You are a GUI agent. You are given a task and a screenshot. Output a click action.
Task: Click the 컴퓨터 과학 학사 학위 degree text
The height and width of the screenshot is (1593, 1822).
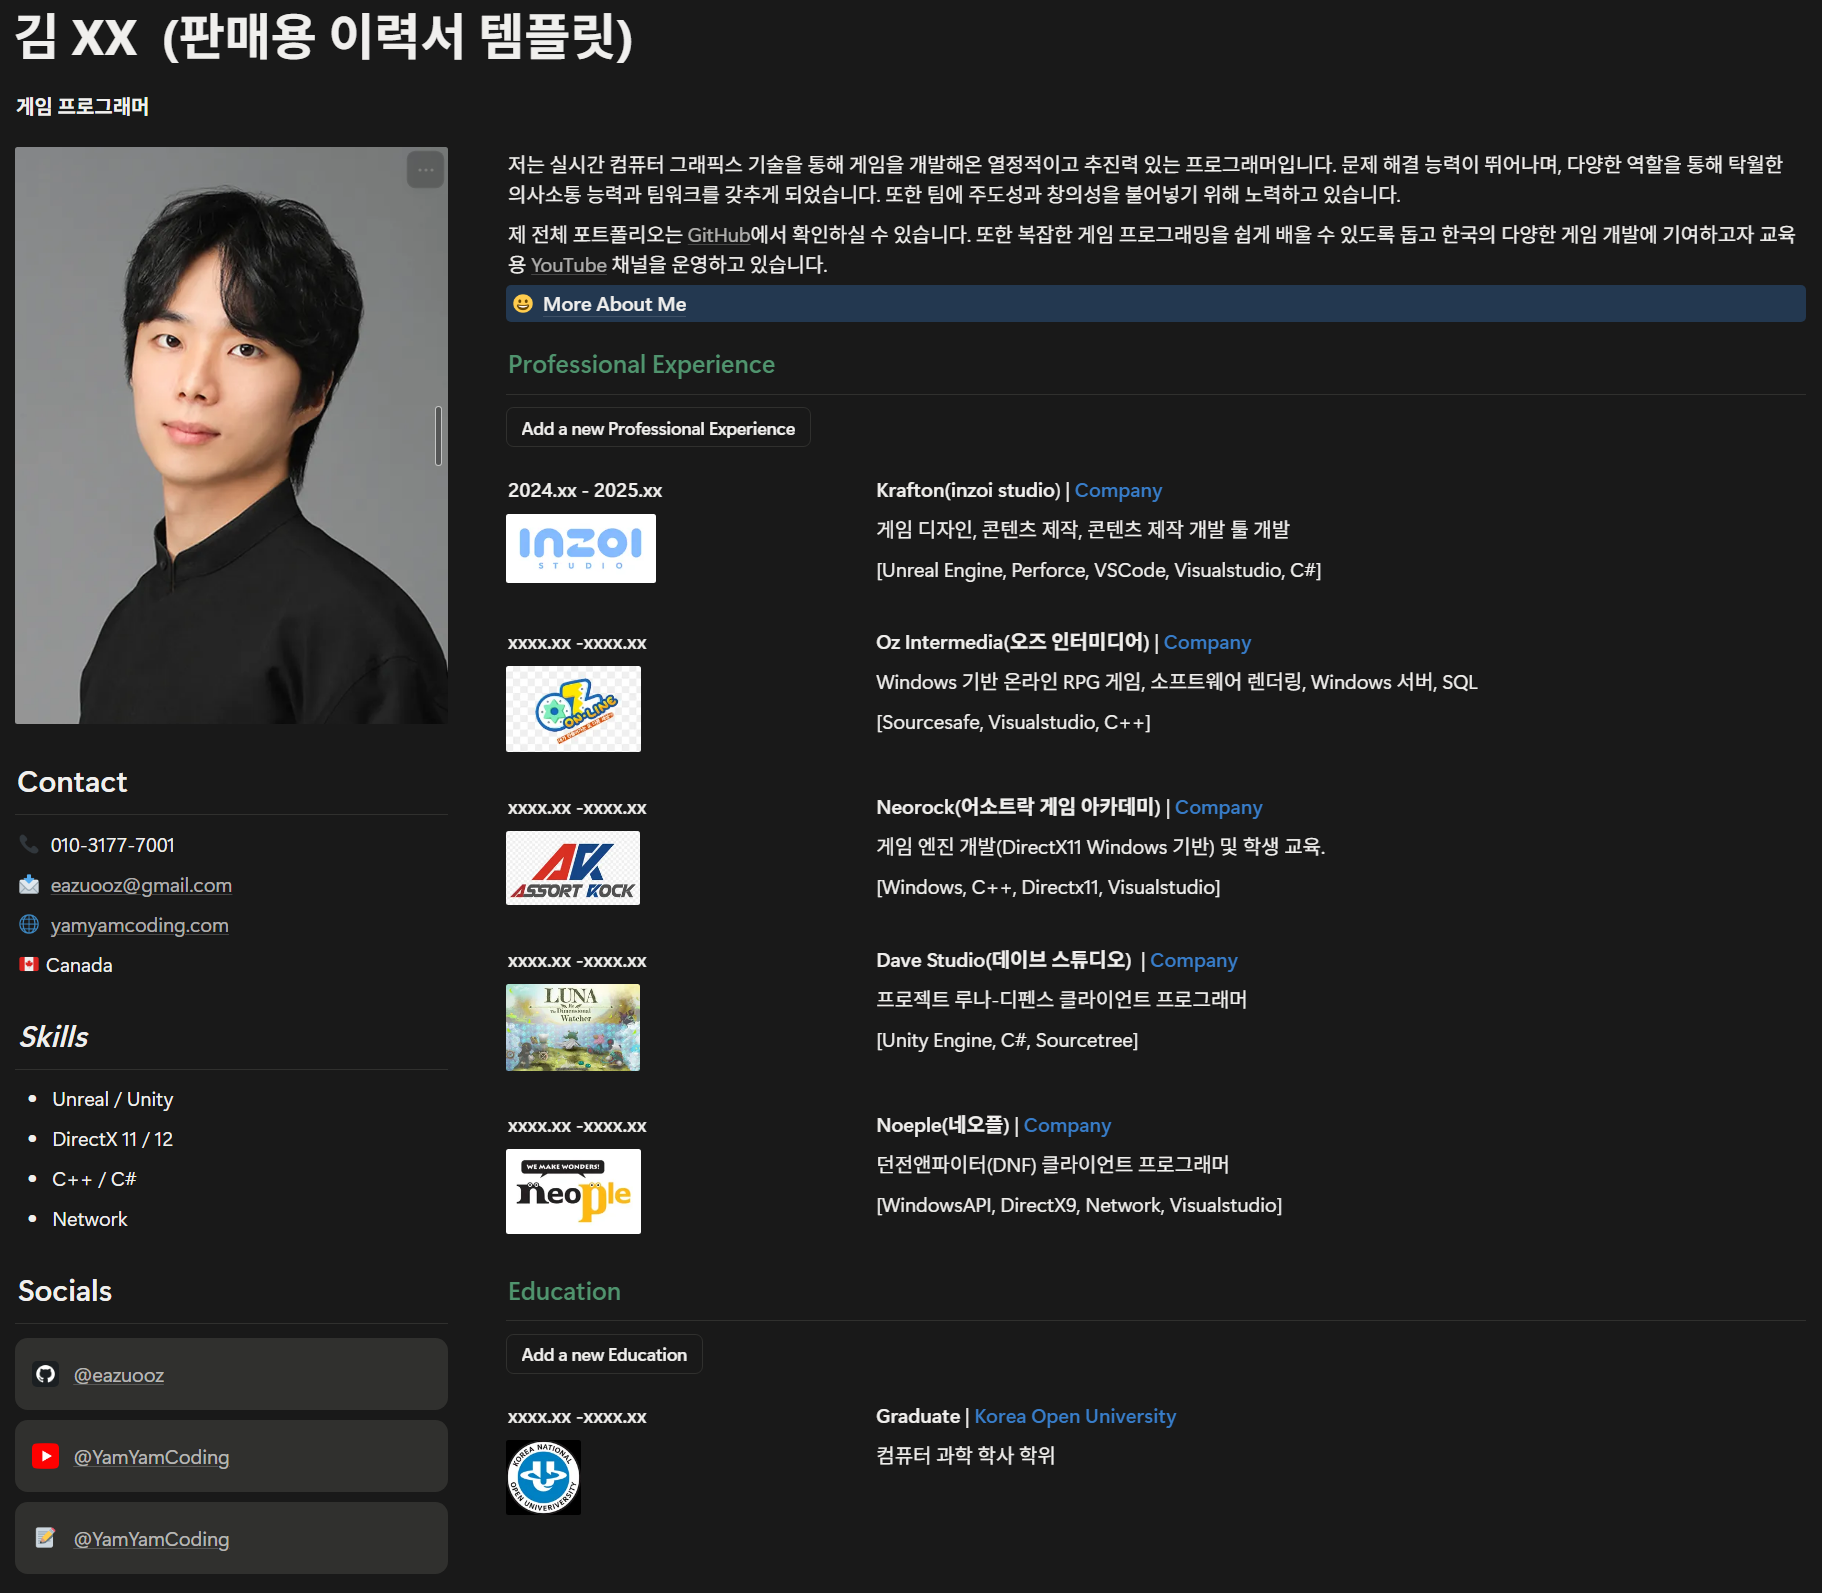(x=966, y=1455)
